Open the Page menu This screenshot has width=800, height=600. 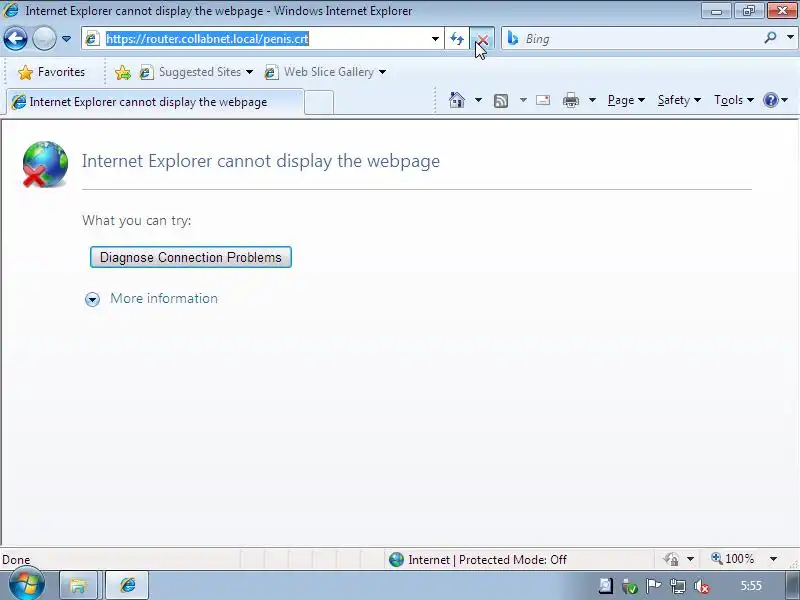pyautogui.click(x=626, y=100)
